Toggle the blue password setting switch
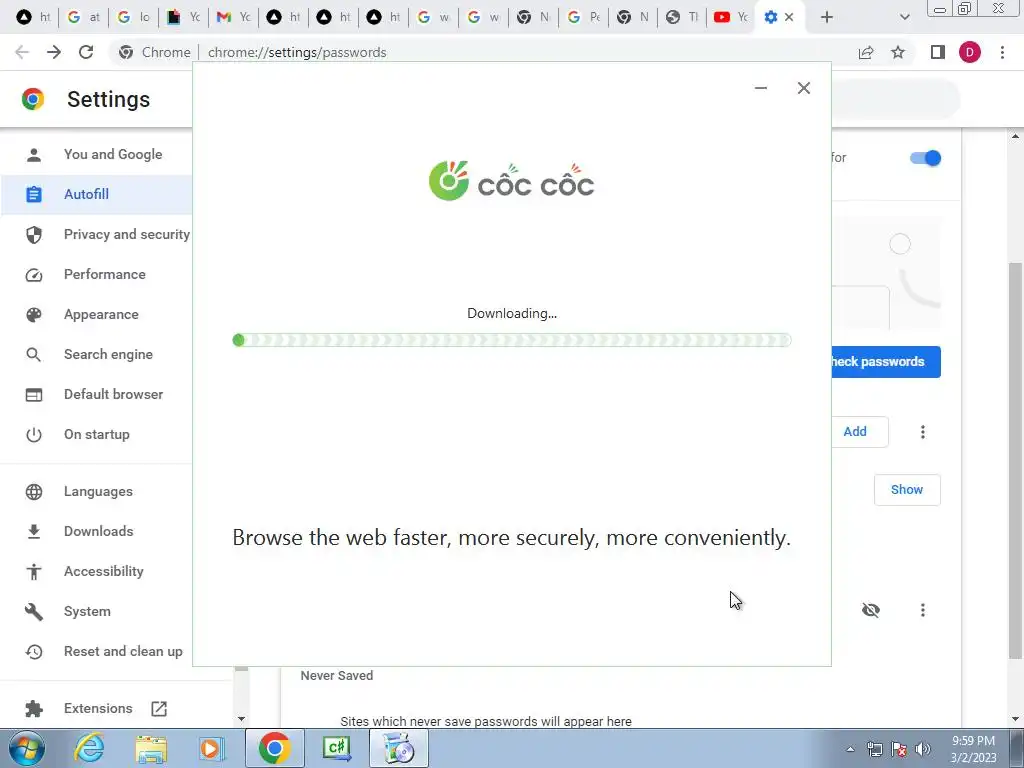Viewport: 1024px width, 768px height. tap(925, 158)
